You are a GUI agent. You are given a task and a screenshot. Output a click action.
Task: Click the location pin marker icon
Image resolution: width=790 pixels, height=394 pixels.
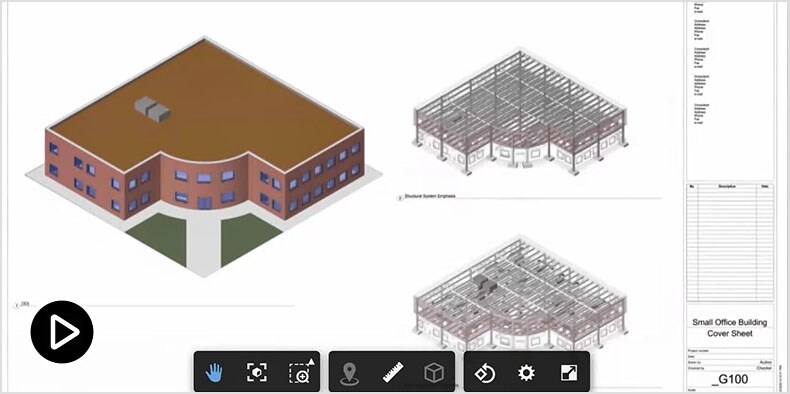[x=349, y=373]
